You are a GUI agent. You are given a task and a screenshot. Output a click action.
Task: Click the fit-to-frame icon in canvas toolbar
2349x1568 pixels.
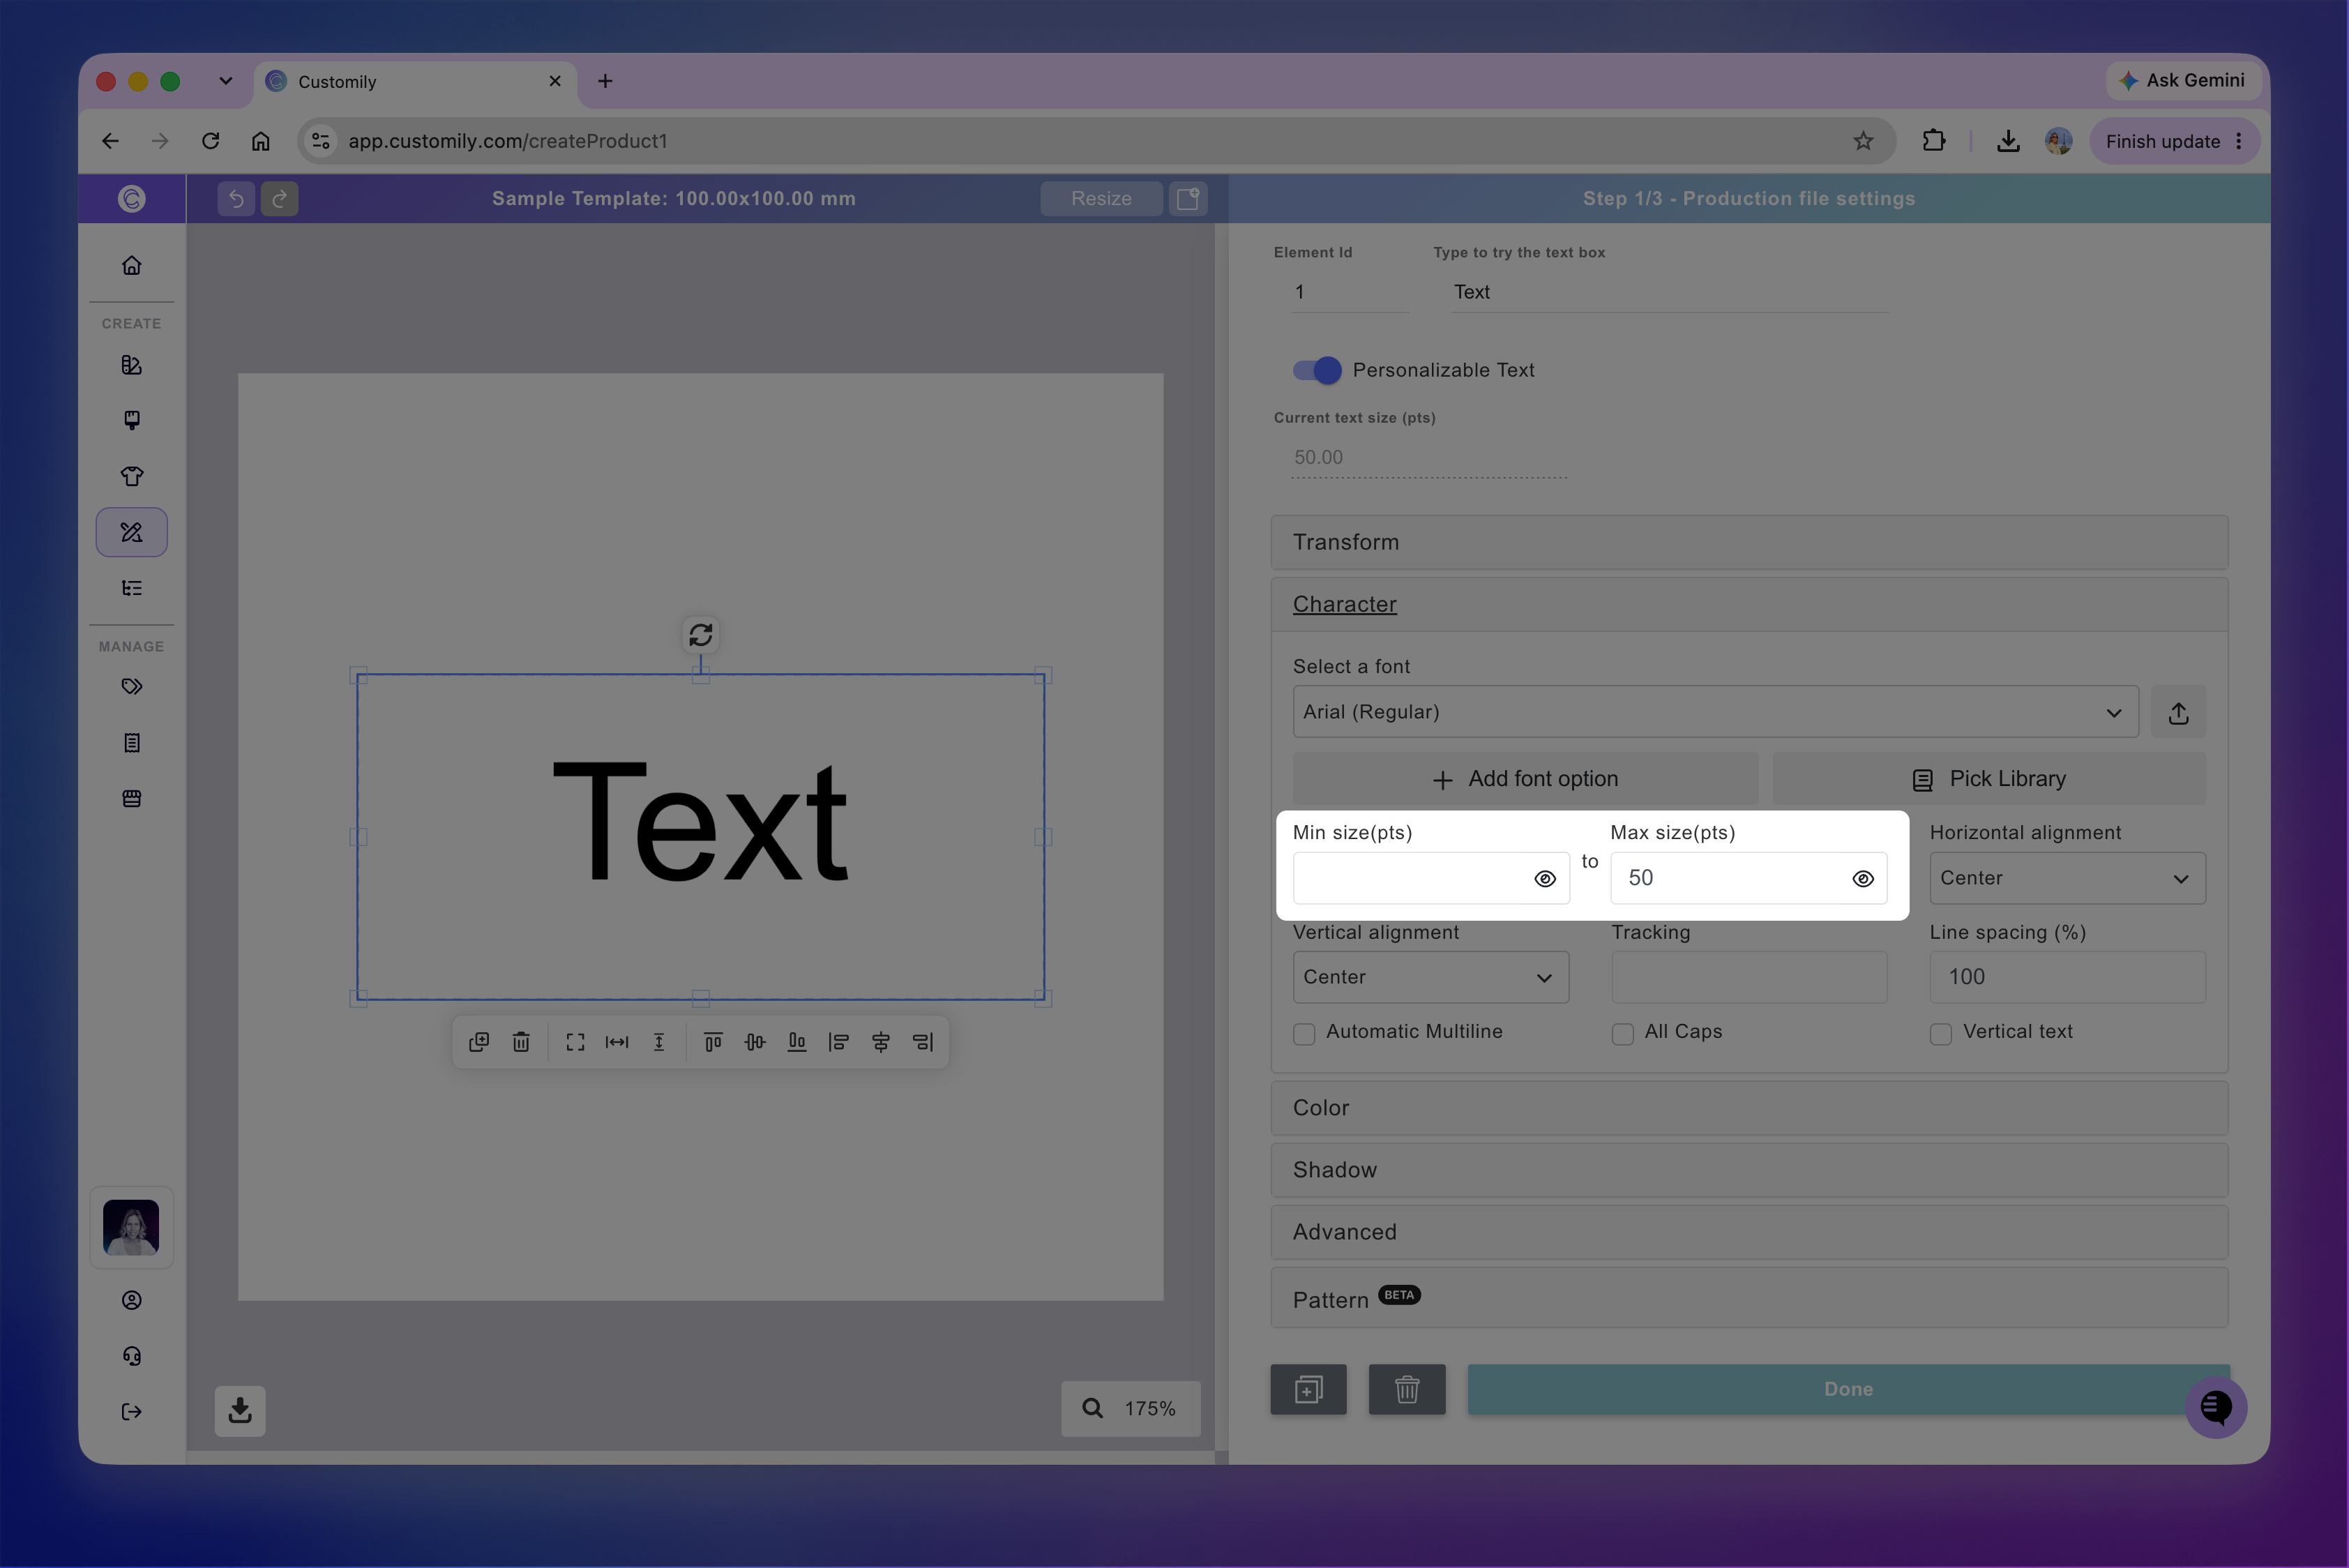(x=575, y=1042)
